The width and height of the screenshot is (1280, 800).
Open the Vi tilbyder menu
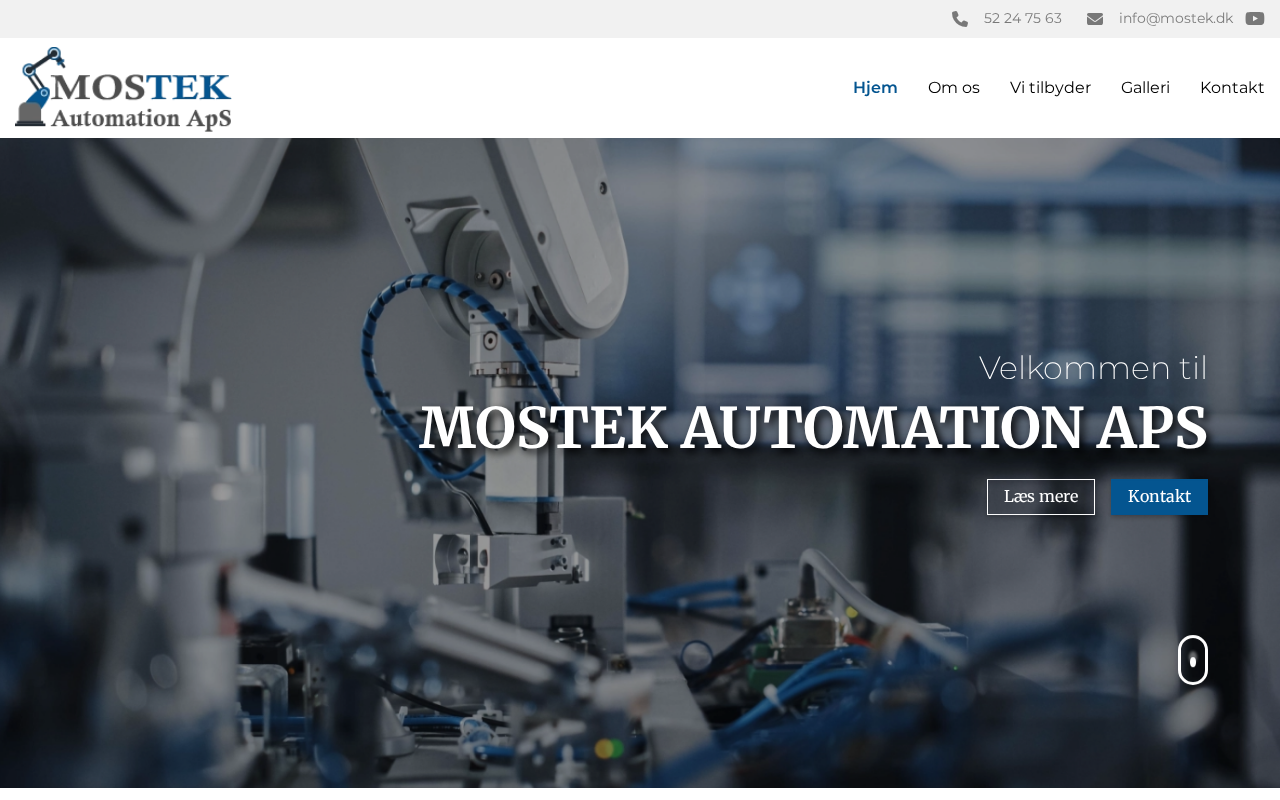1050,88
